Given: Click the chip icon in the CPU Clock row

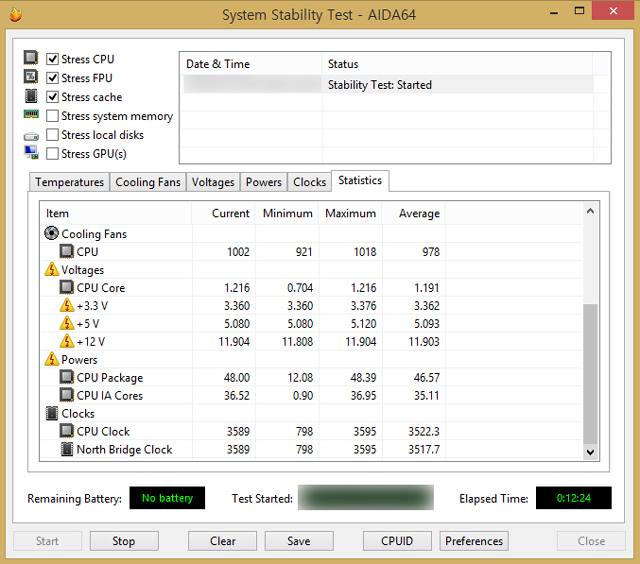Looking at the screenshot, I should [67, 431].
